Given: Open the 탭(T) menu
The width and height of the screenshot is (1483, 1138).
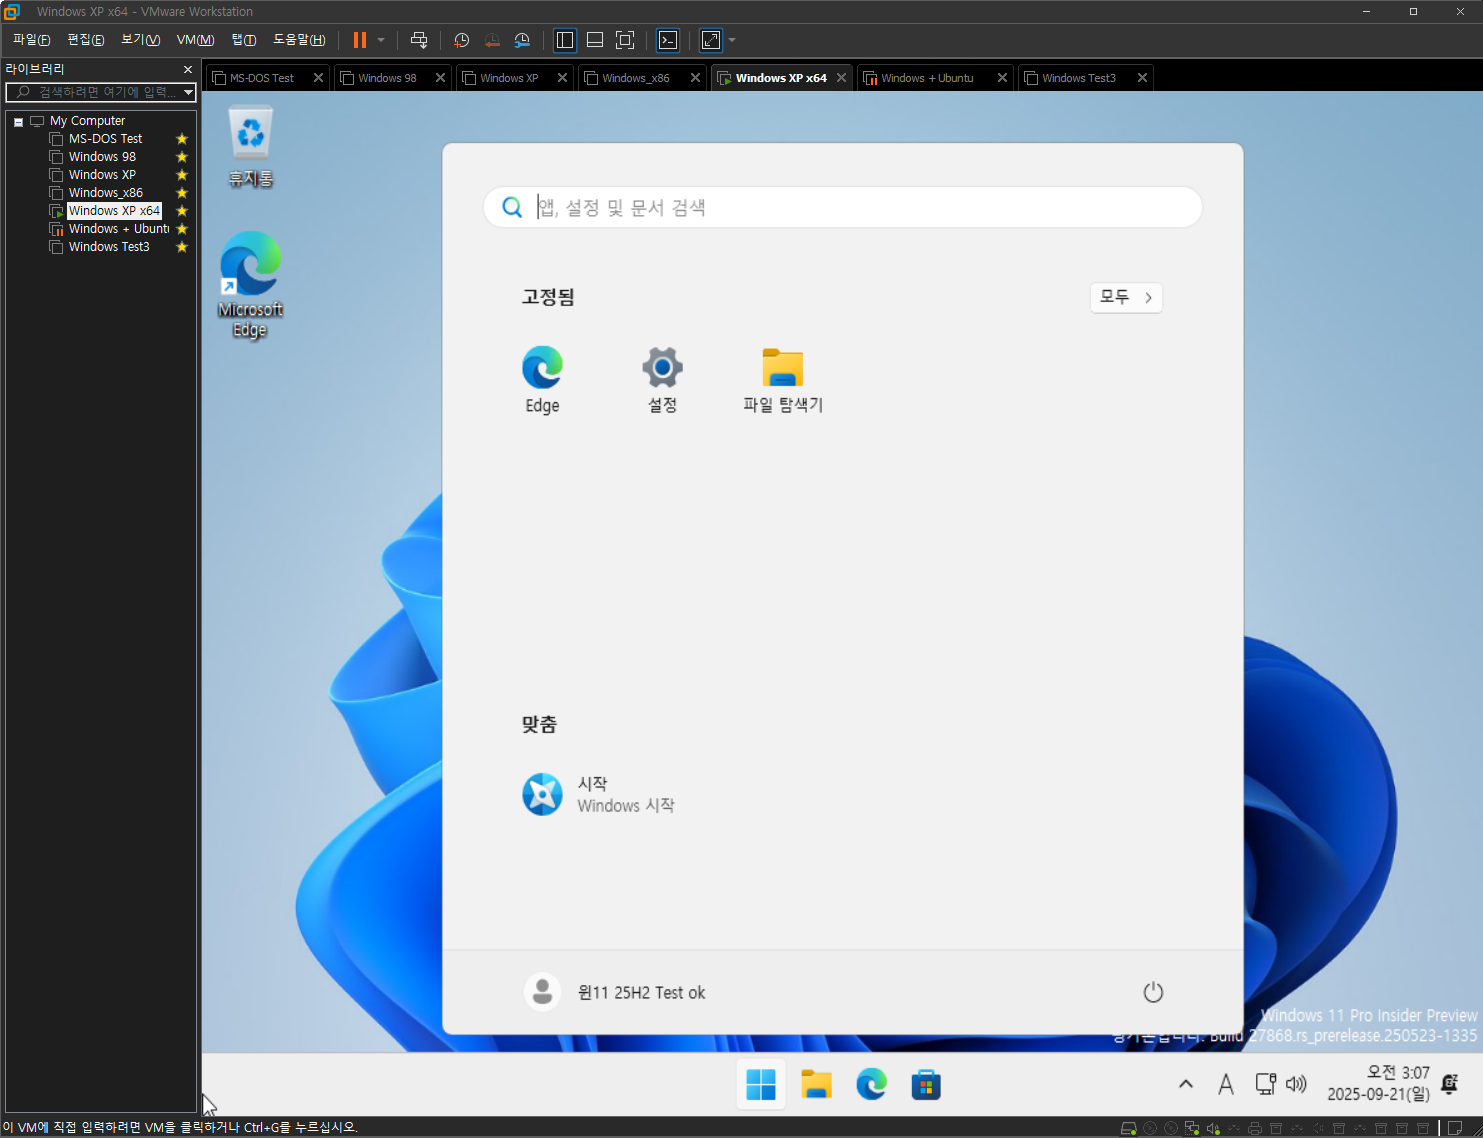Looking at the screenshot, I should coord(244,40).
